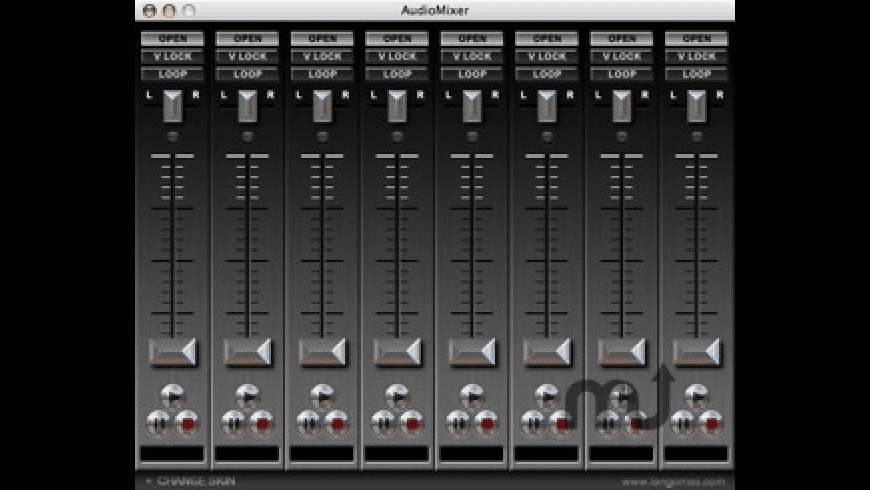Screen dimensions: 870x490
Task: Stop channel 8 playback
Action: point(711,423)
